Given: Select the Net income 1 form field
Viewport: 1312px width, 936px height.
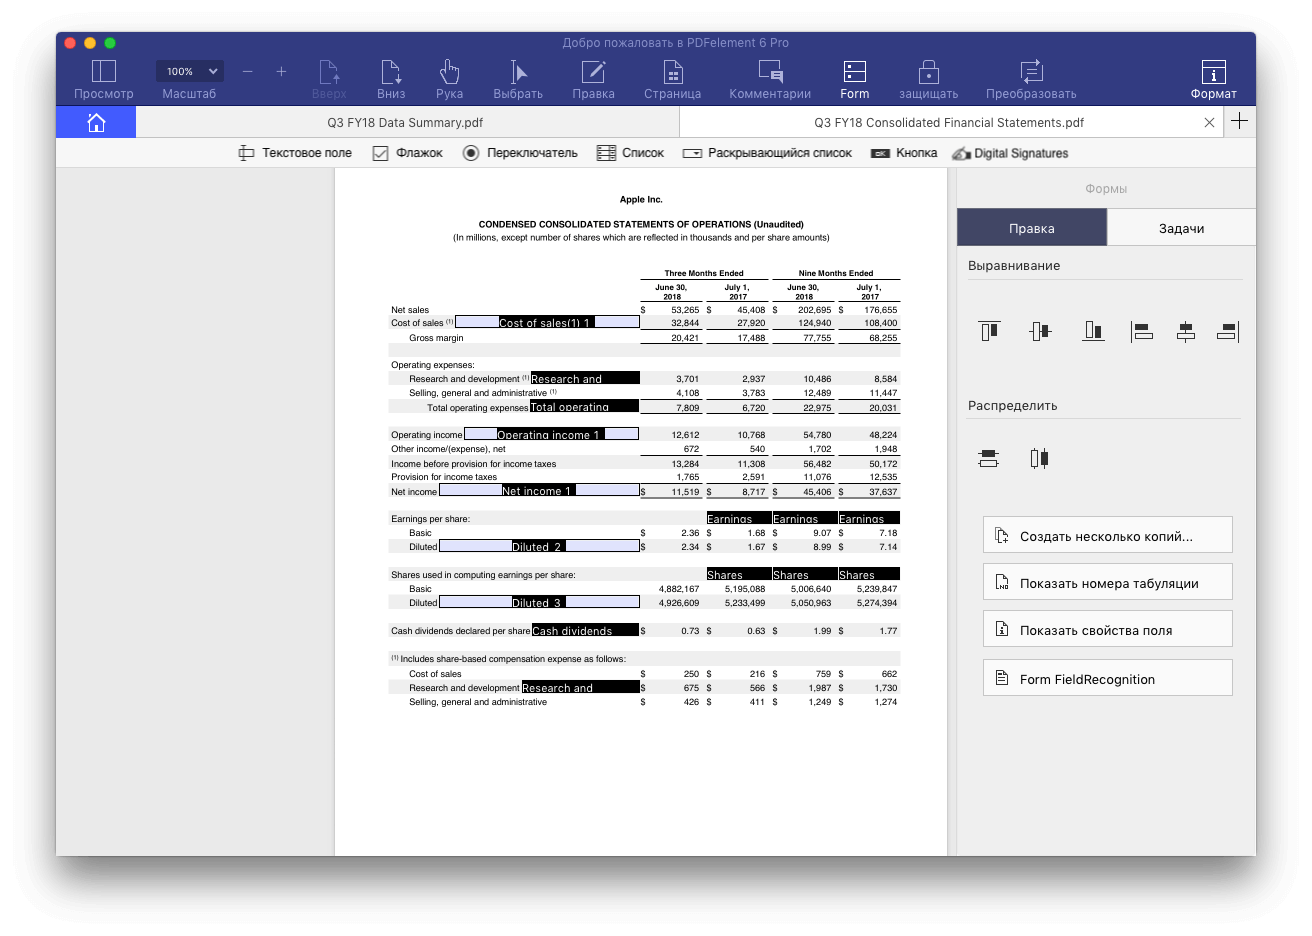Looking at the screenshot, I should pos(539,490).
